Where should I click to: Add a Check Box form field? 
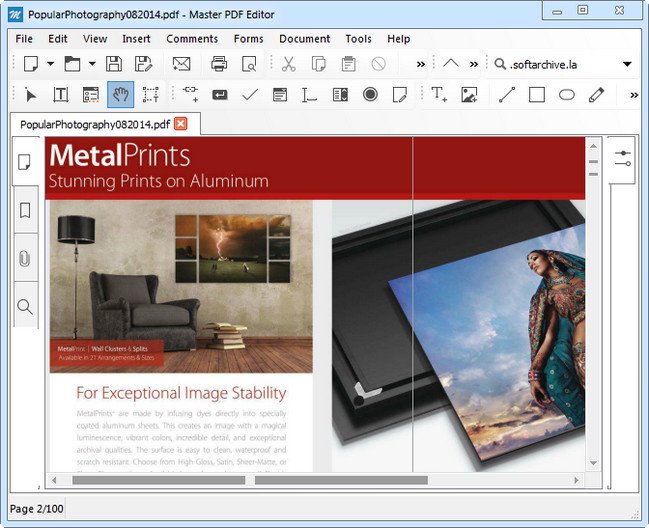(250, 95)
